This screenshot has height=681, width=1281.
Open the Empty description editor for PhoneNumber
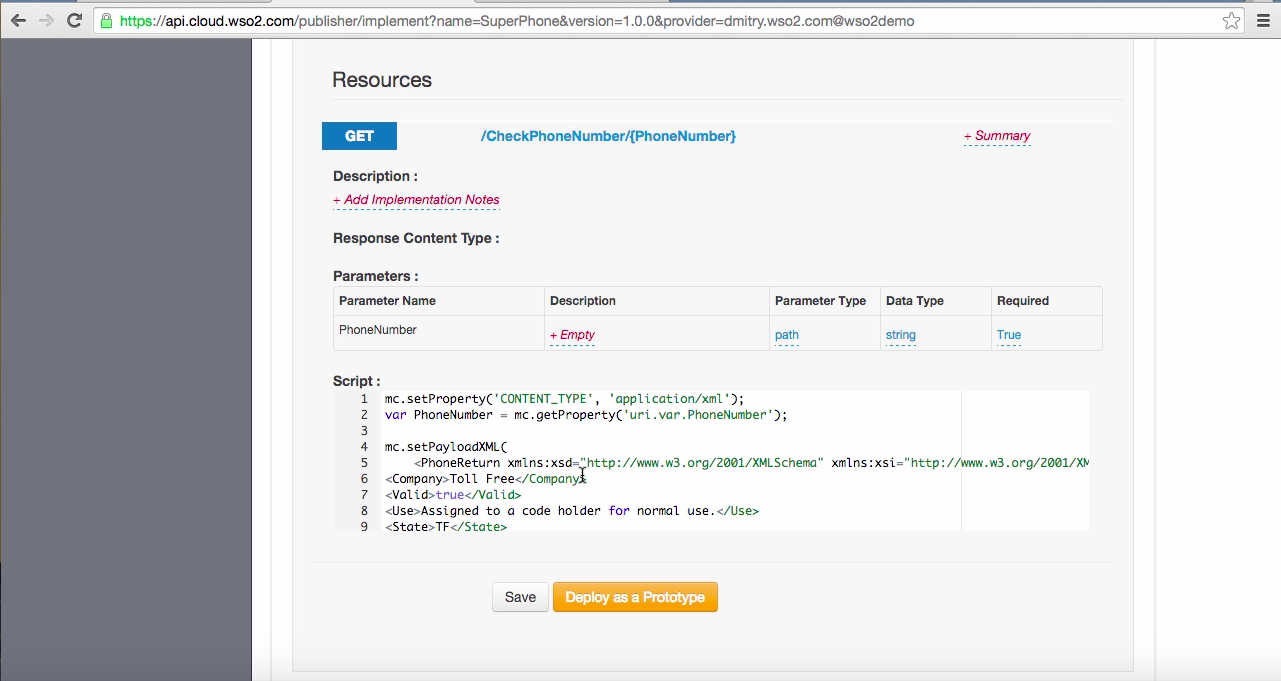[x=572, y=334]
